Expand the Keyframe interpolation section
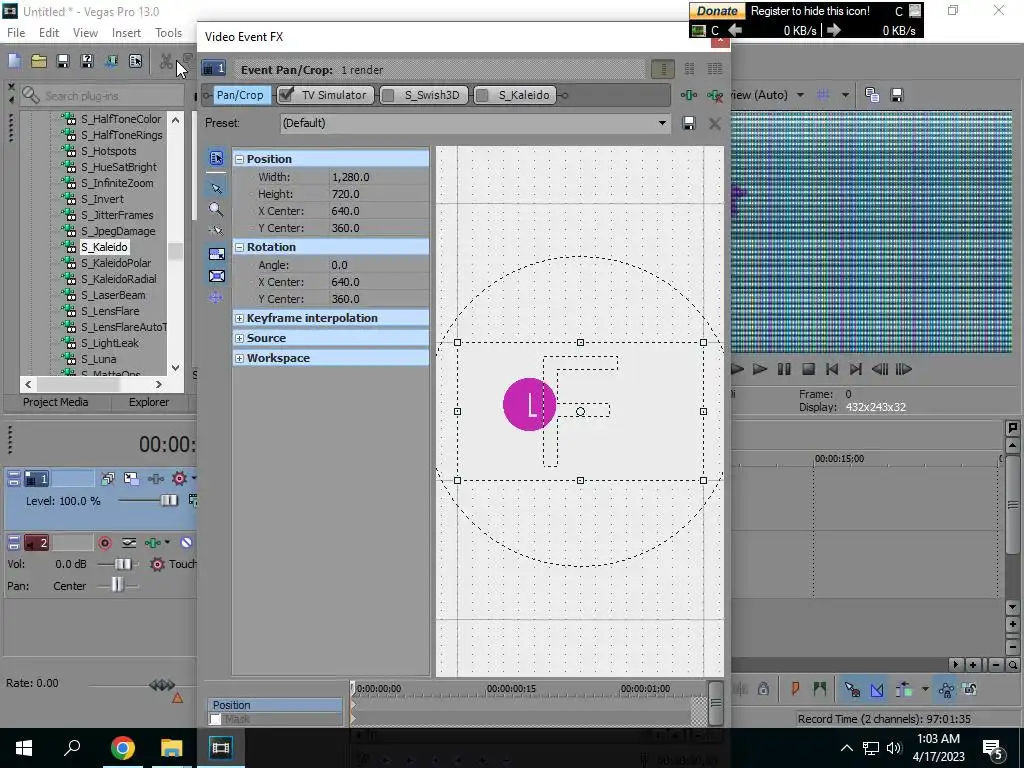1024x768 pixels. point(239,318)
